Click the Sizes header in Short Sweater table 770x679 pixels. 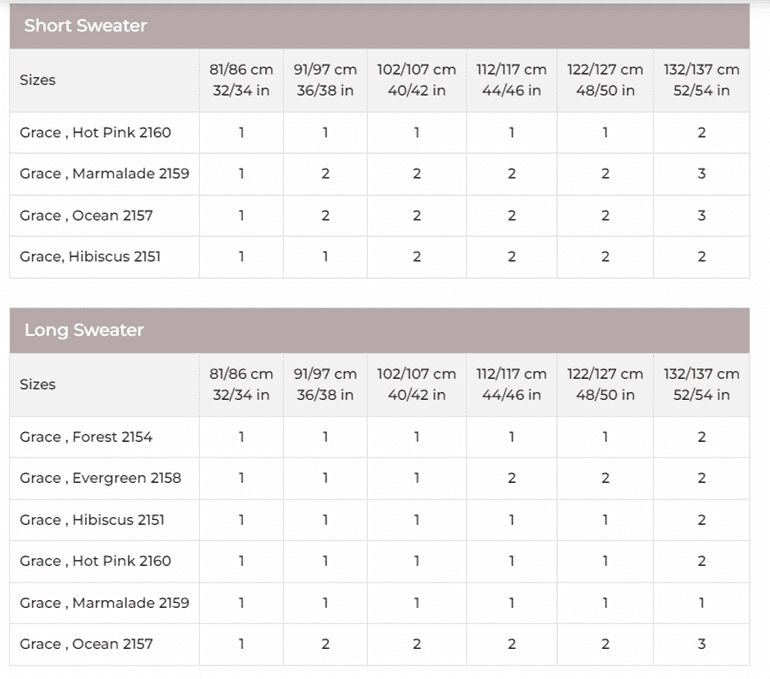pos(38,80)
